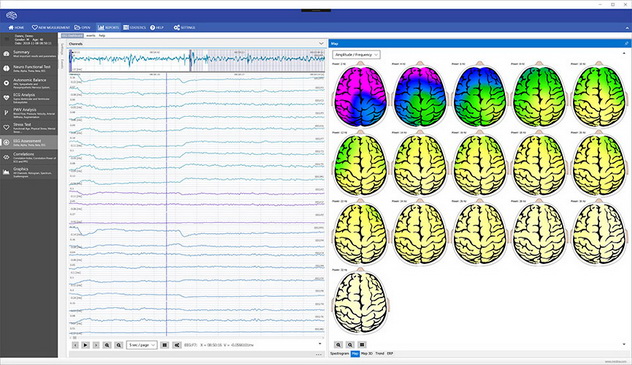Image resolution: width=632 pixels, height=365 pixels.
Task: Toggle grid view in channel toolbar
Action: [x=164, y=345]
